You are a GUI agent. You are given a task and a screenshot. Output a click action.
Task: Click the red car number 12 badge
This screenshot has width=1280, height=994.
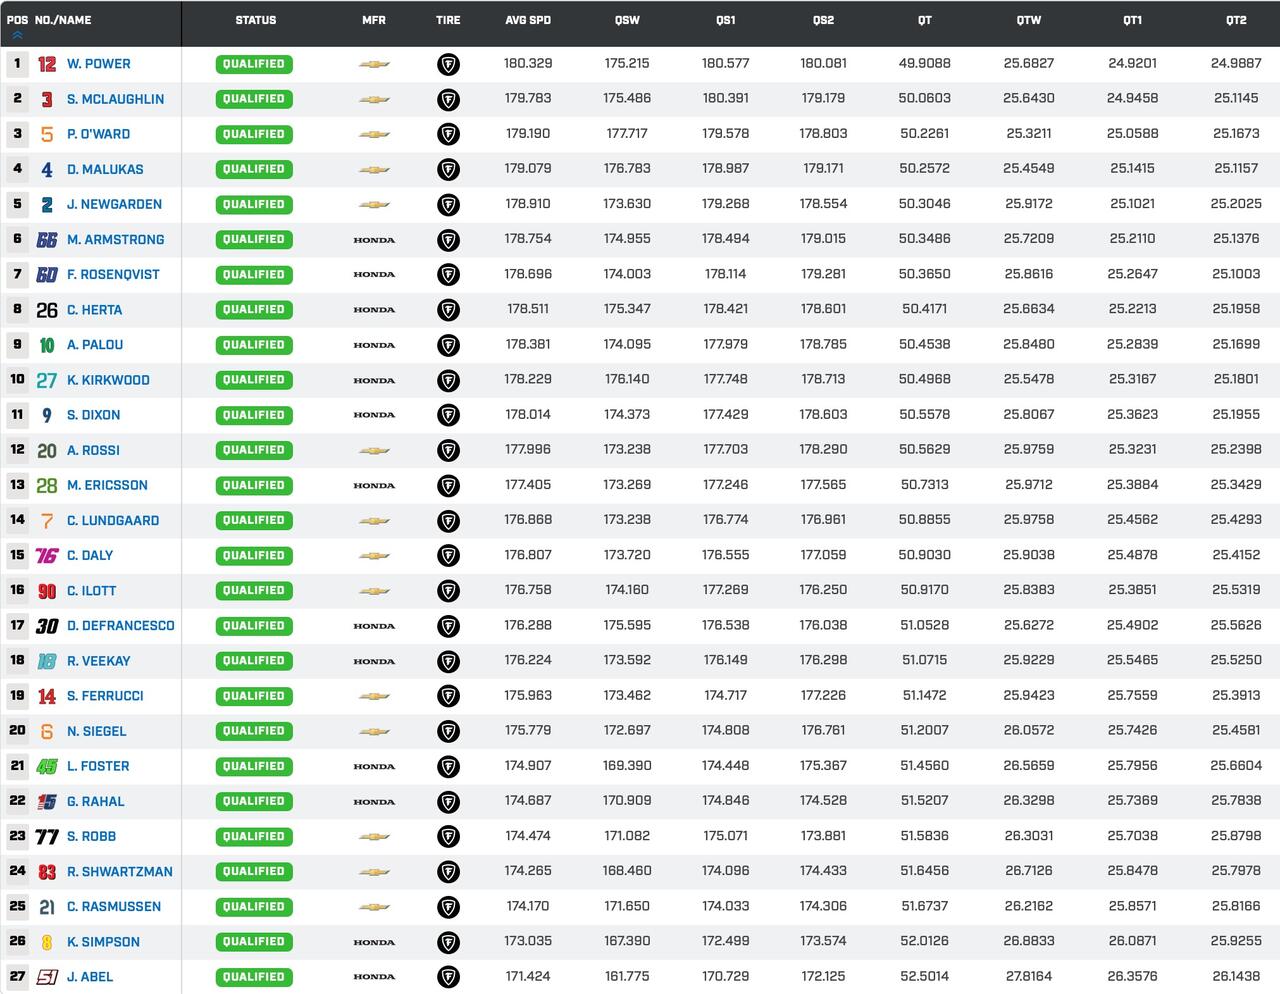click(x=47, y=64)
